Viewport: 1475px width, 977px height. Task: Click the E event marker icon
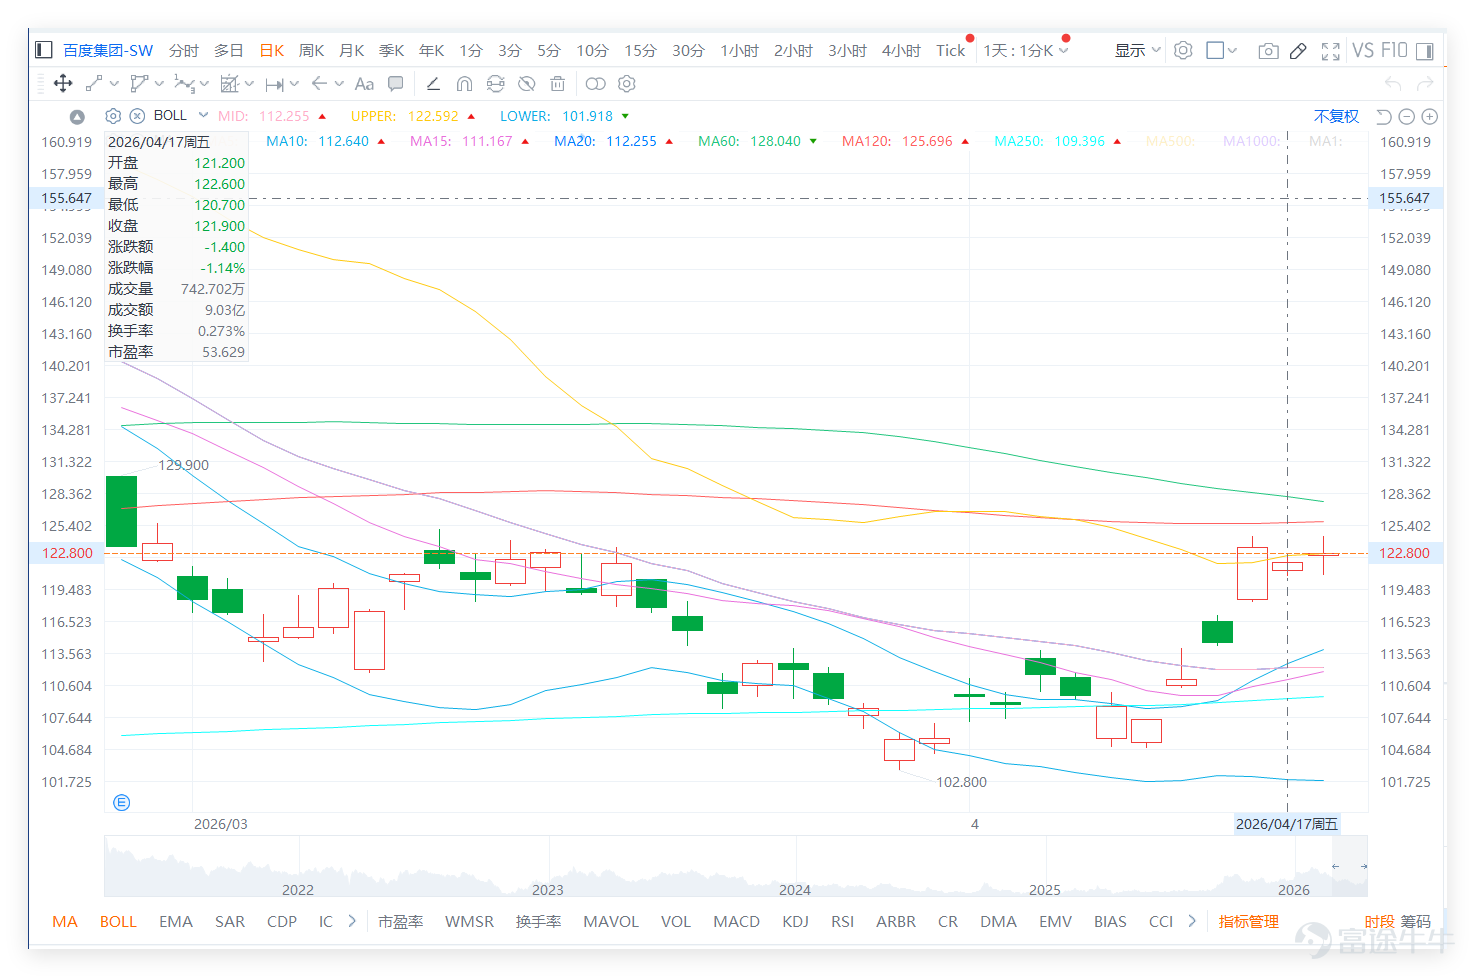click(x=122, y=803)
